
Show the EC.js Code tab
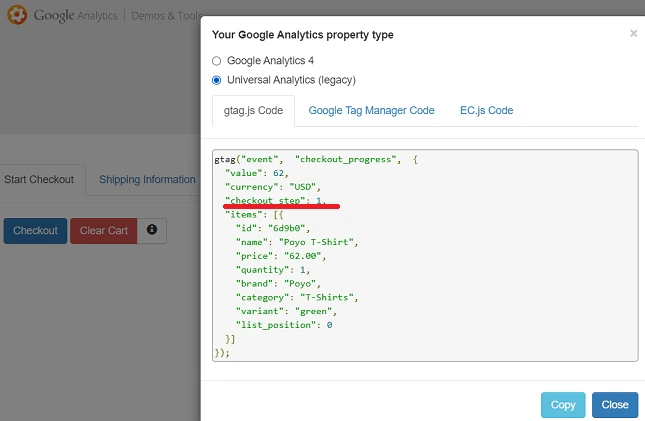pos(486,111)
